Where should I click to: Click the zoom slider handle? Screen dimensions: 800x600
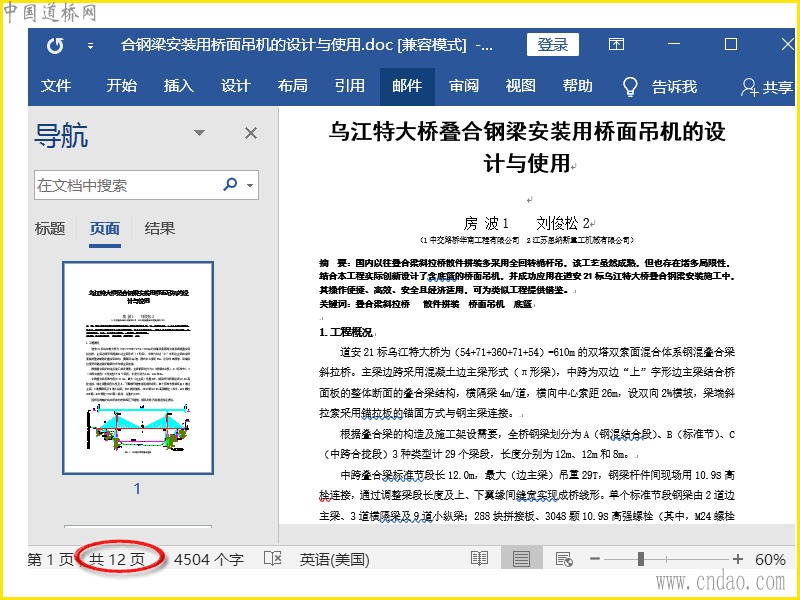point(641,559)
